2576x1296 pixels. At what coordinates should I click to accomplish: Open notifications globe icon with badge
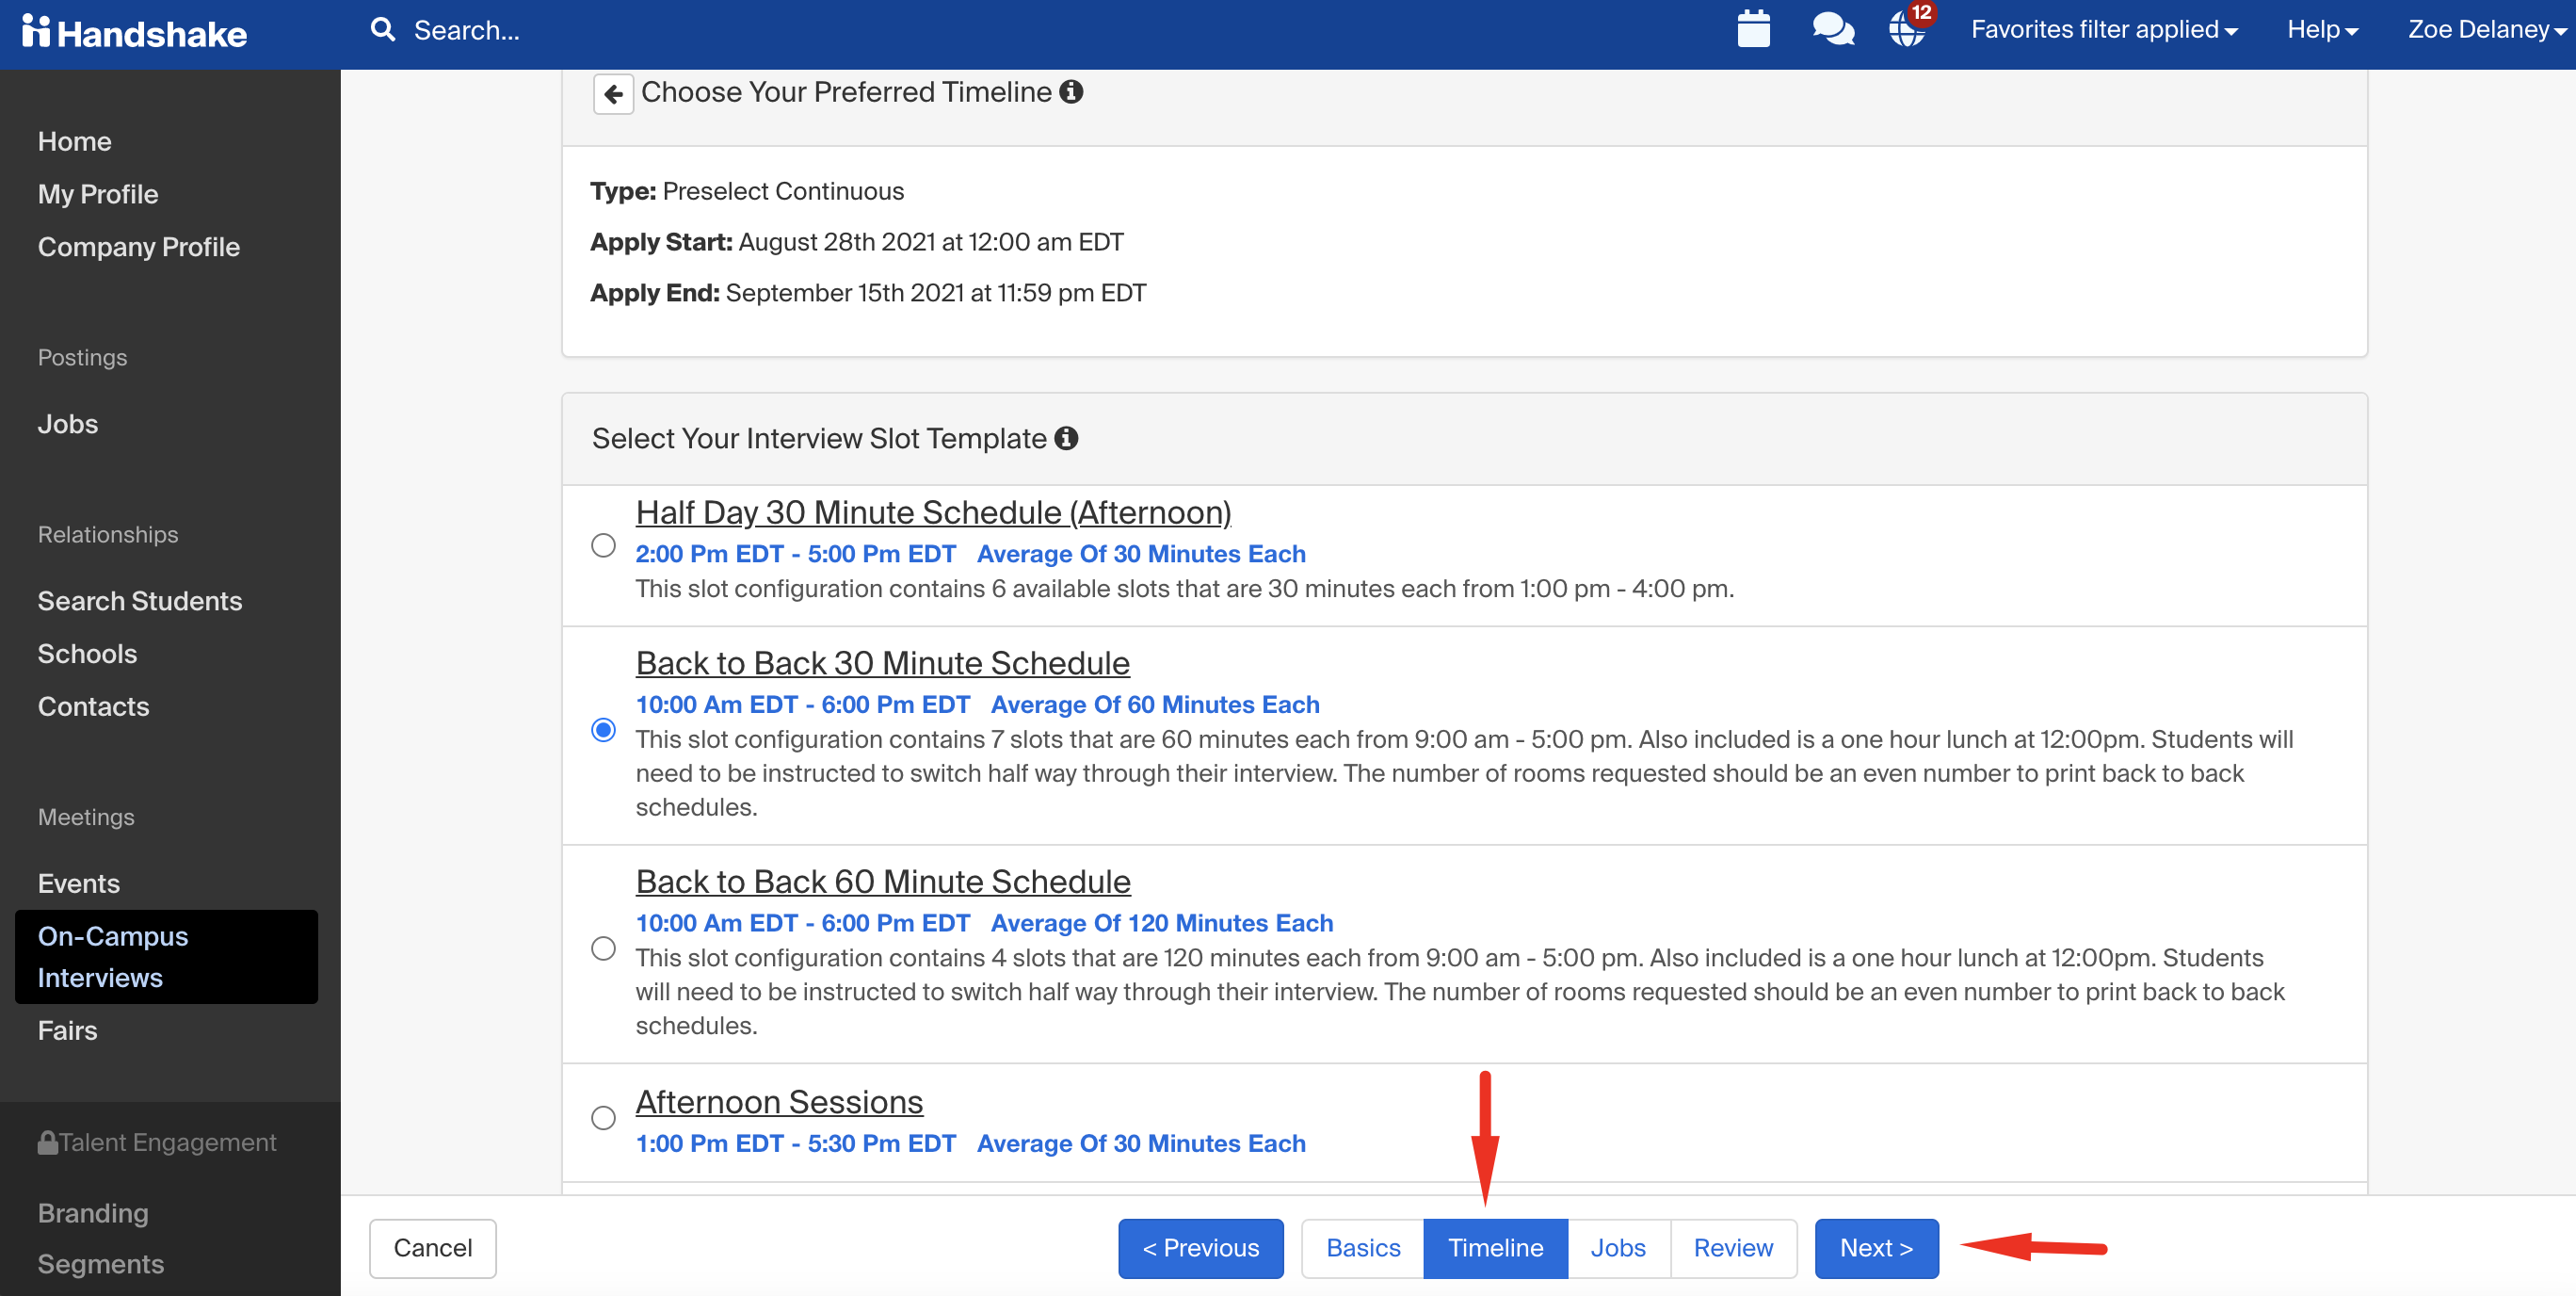pos(1908,27)
